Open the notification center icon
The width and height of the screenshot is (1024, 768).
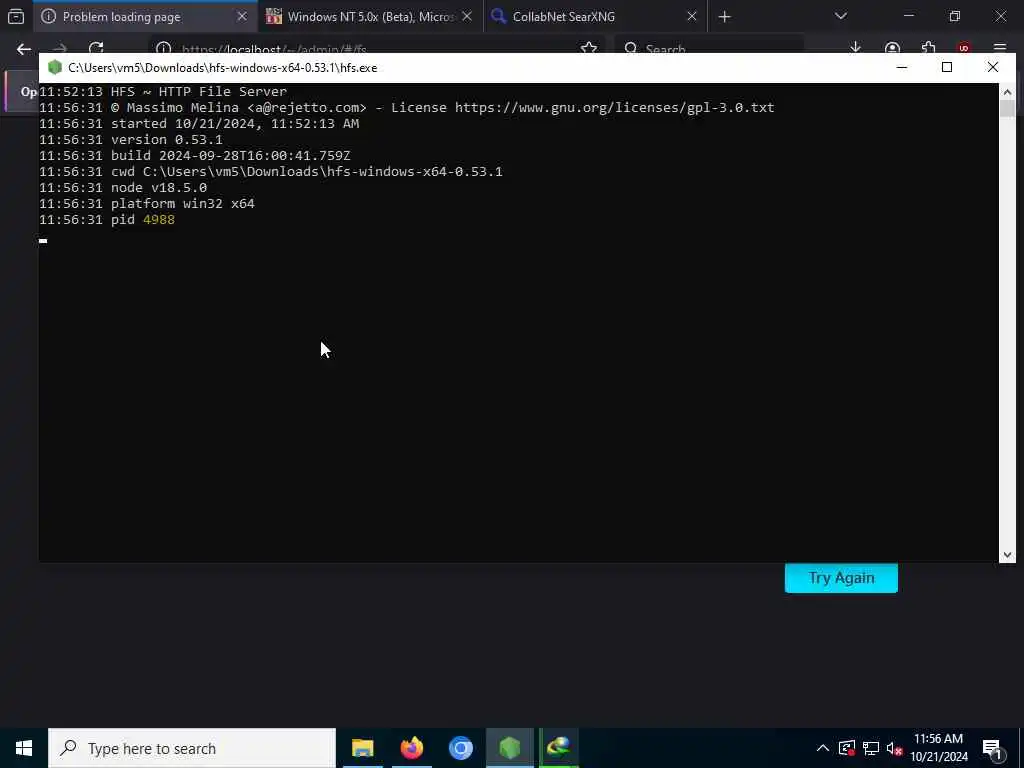(993, 748)
